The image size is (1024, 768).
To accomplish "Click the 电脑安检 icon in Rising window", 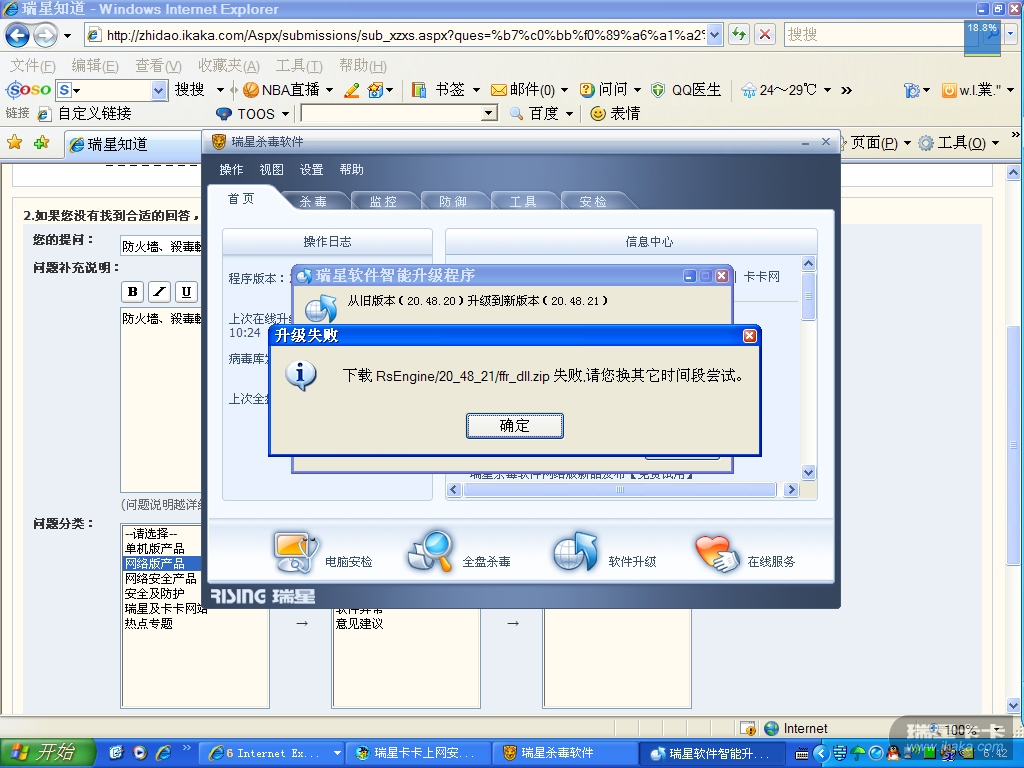I will (296, 553).
